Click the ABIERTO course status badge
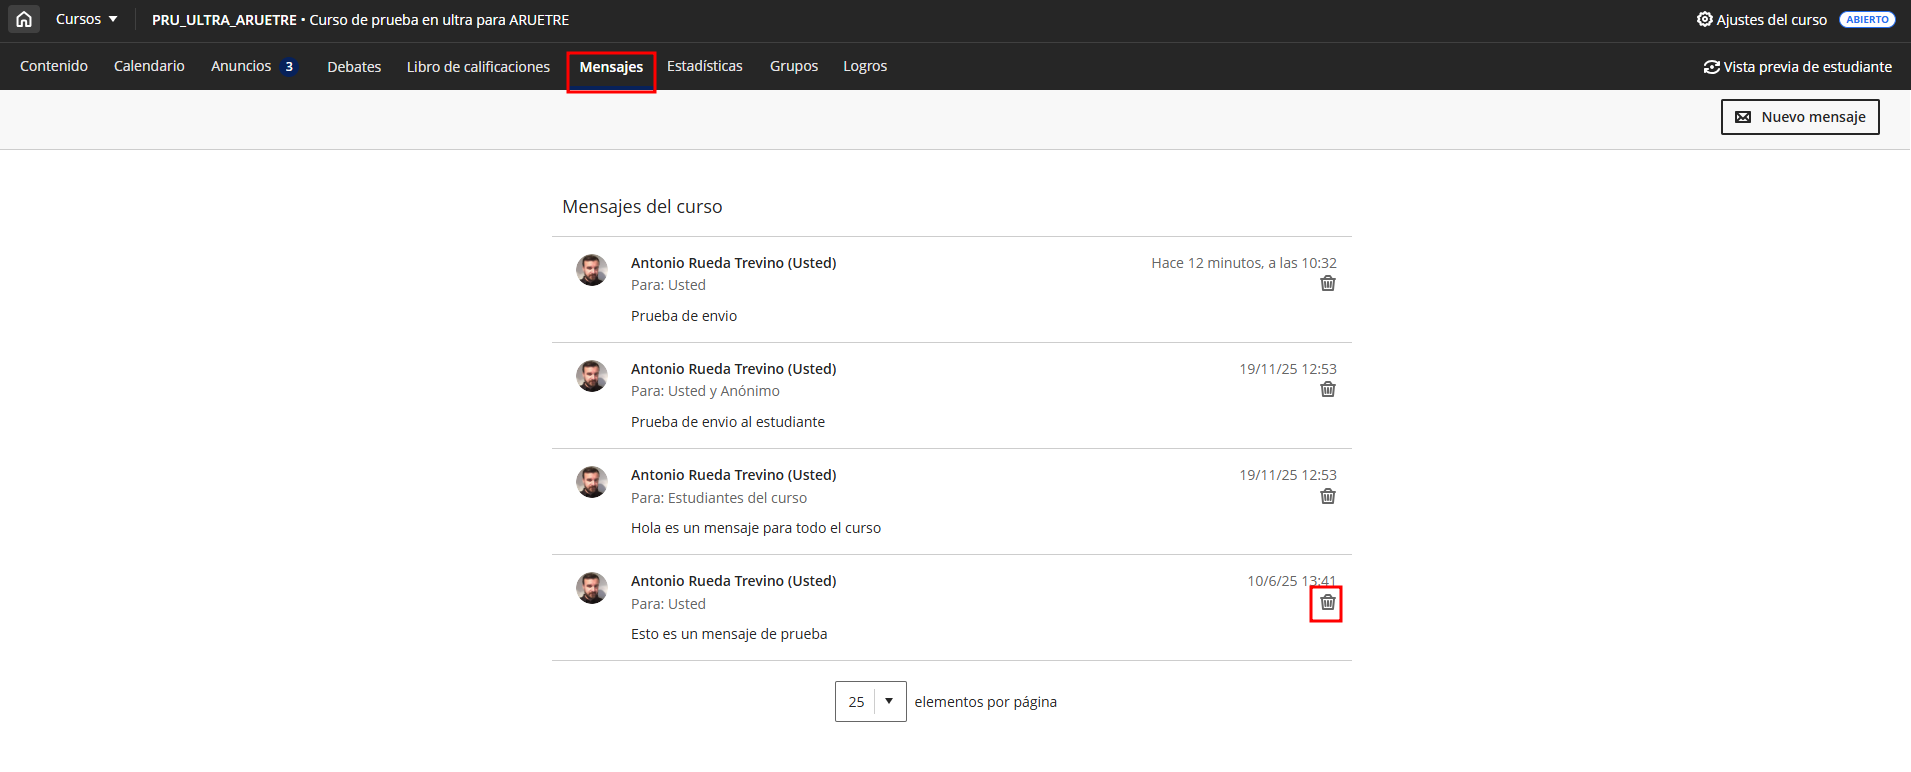 click(x=1866, y=20)
